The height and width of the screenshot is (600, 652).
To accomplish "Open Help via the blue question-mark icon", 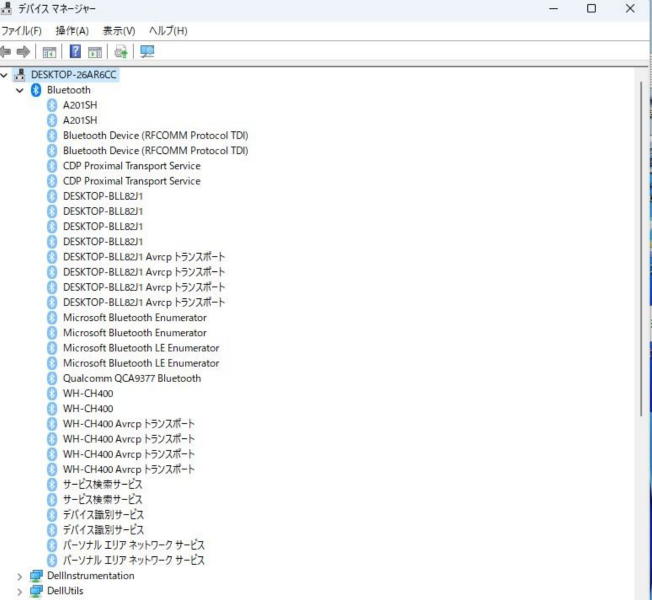I will pyautogui.click(x=75, y=52).
